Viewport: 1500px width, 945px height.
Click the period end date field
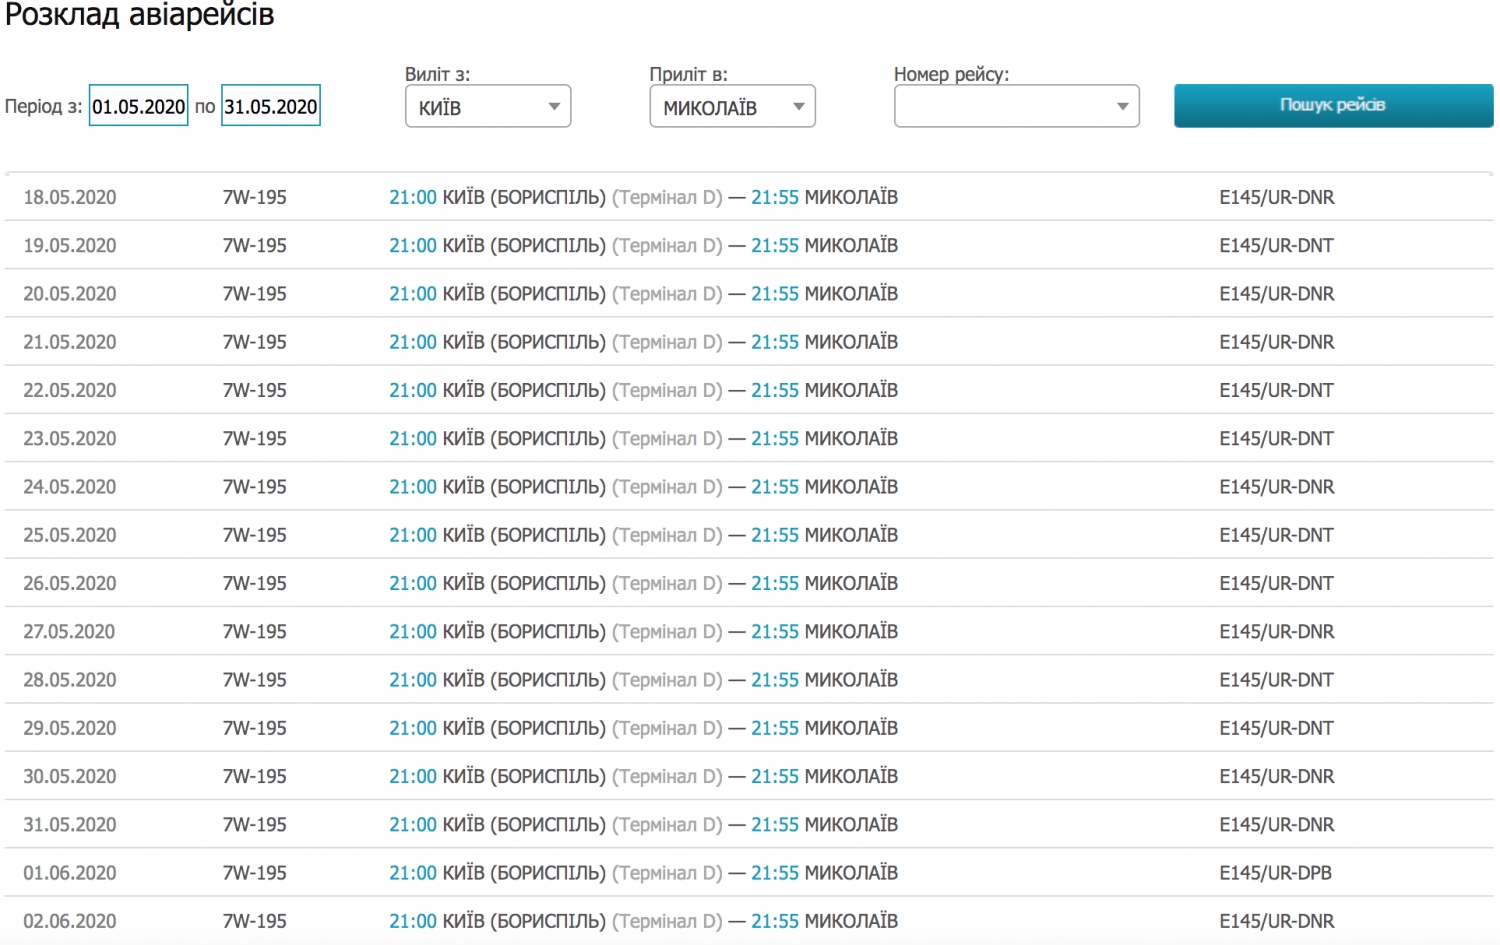point(270,106)
